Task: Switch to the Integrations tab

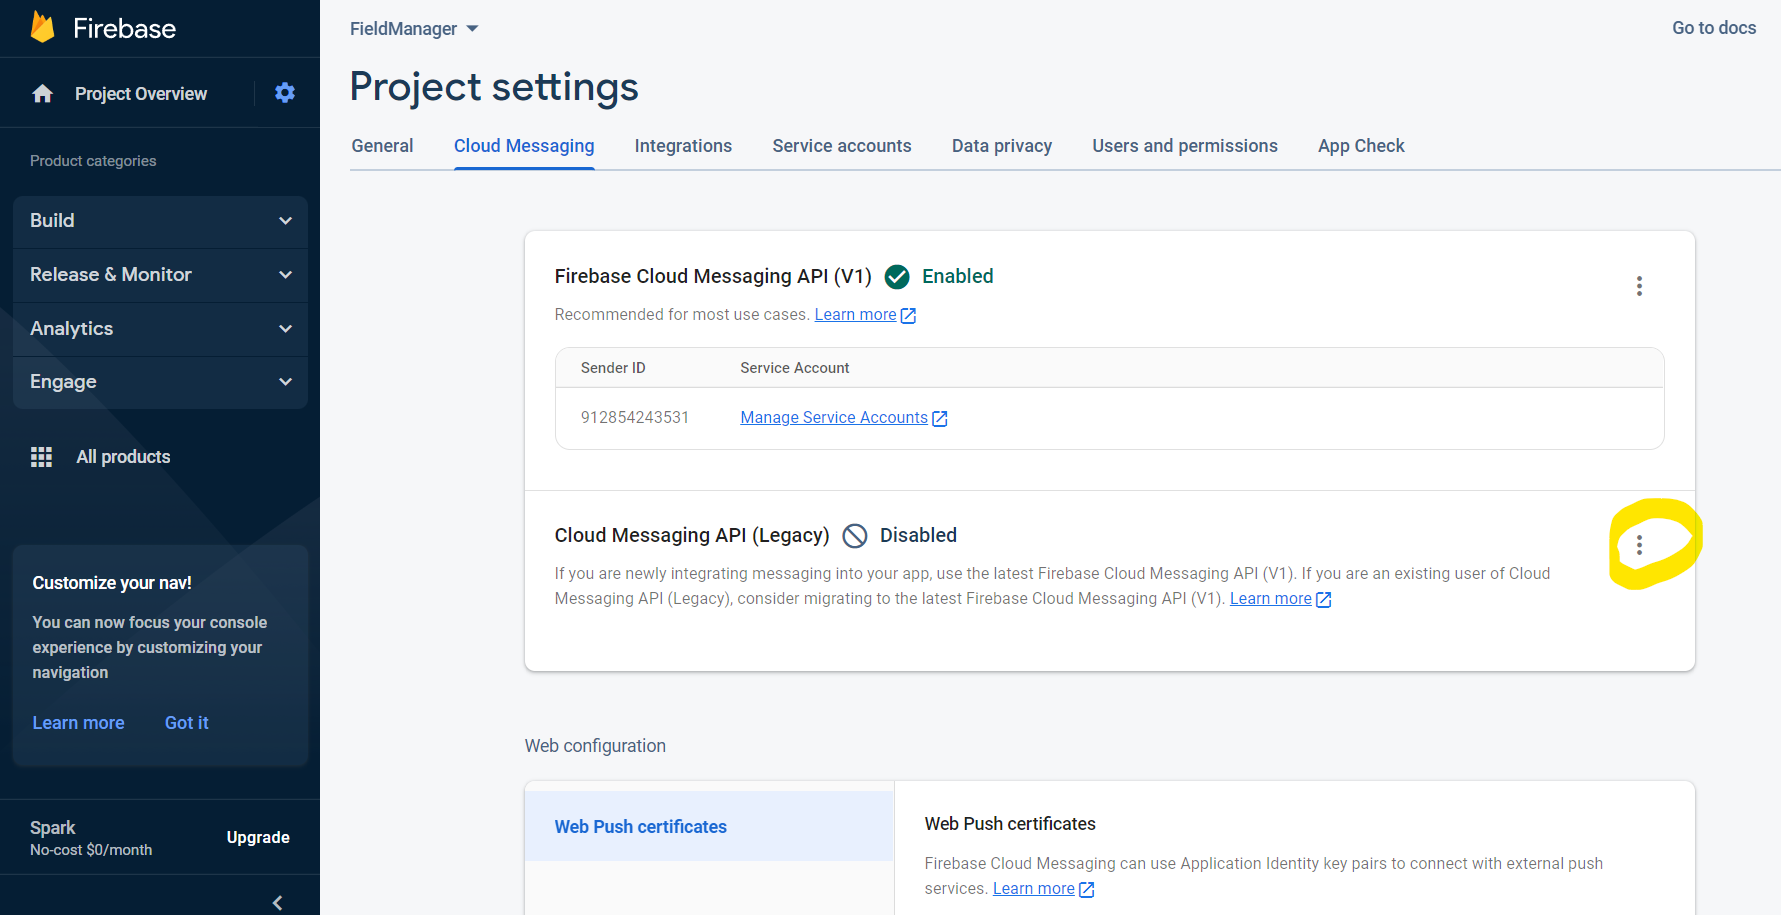Action: click(x=683, y=146)
